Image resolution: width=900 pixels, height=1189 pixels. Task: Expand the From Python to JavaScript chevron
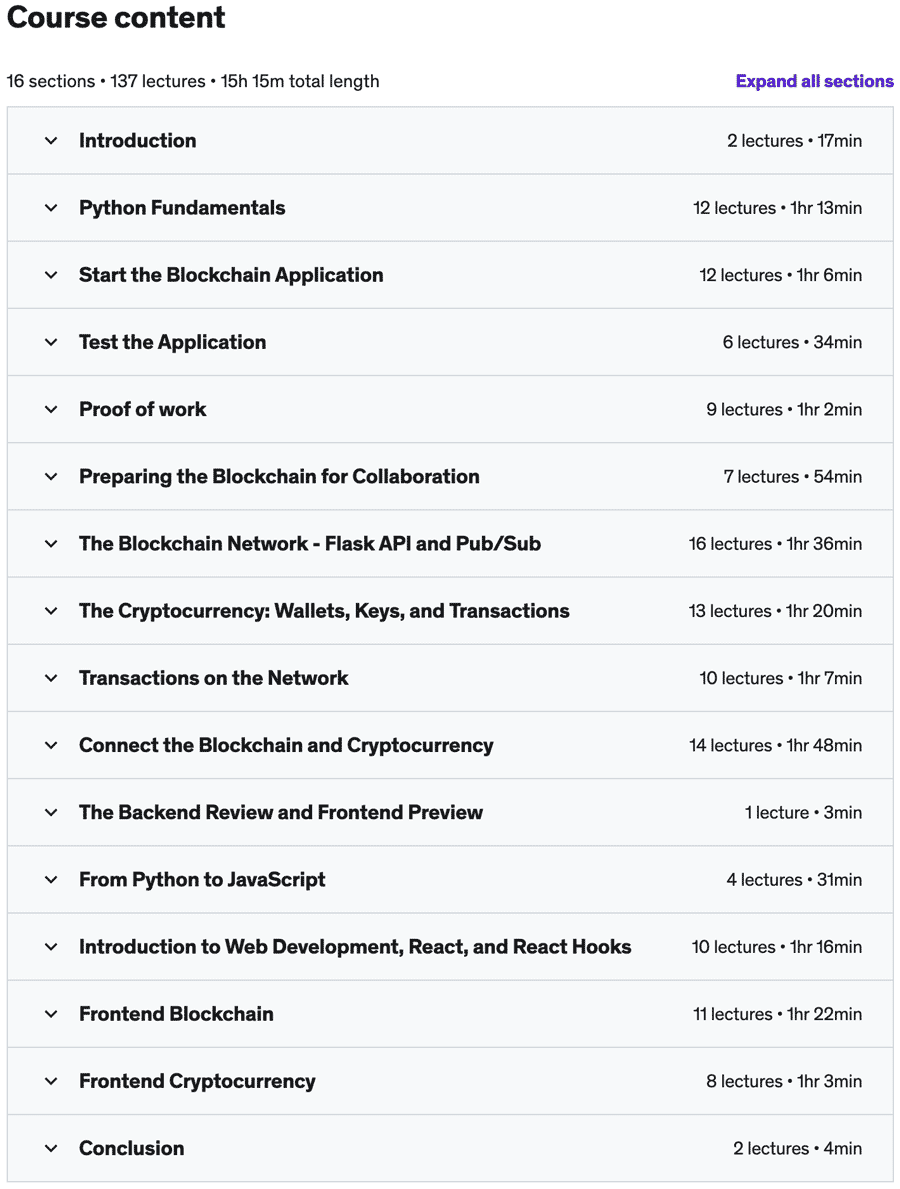51,880
